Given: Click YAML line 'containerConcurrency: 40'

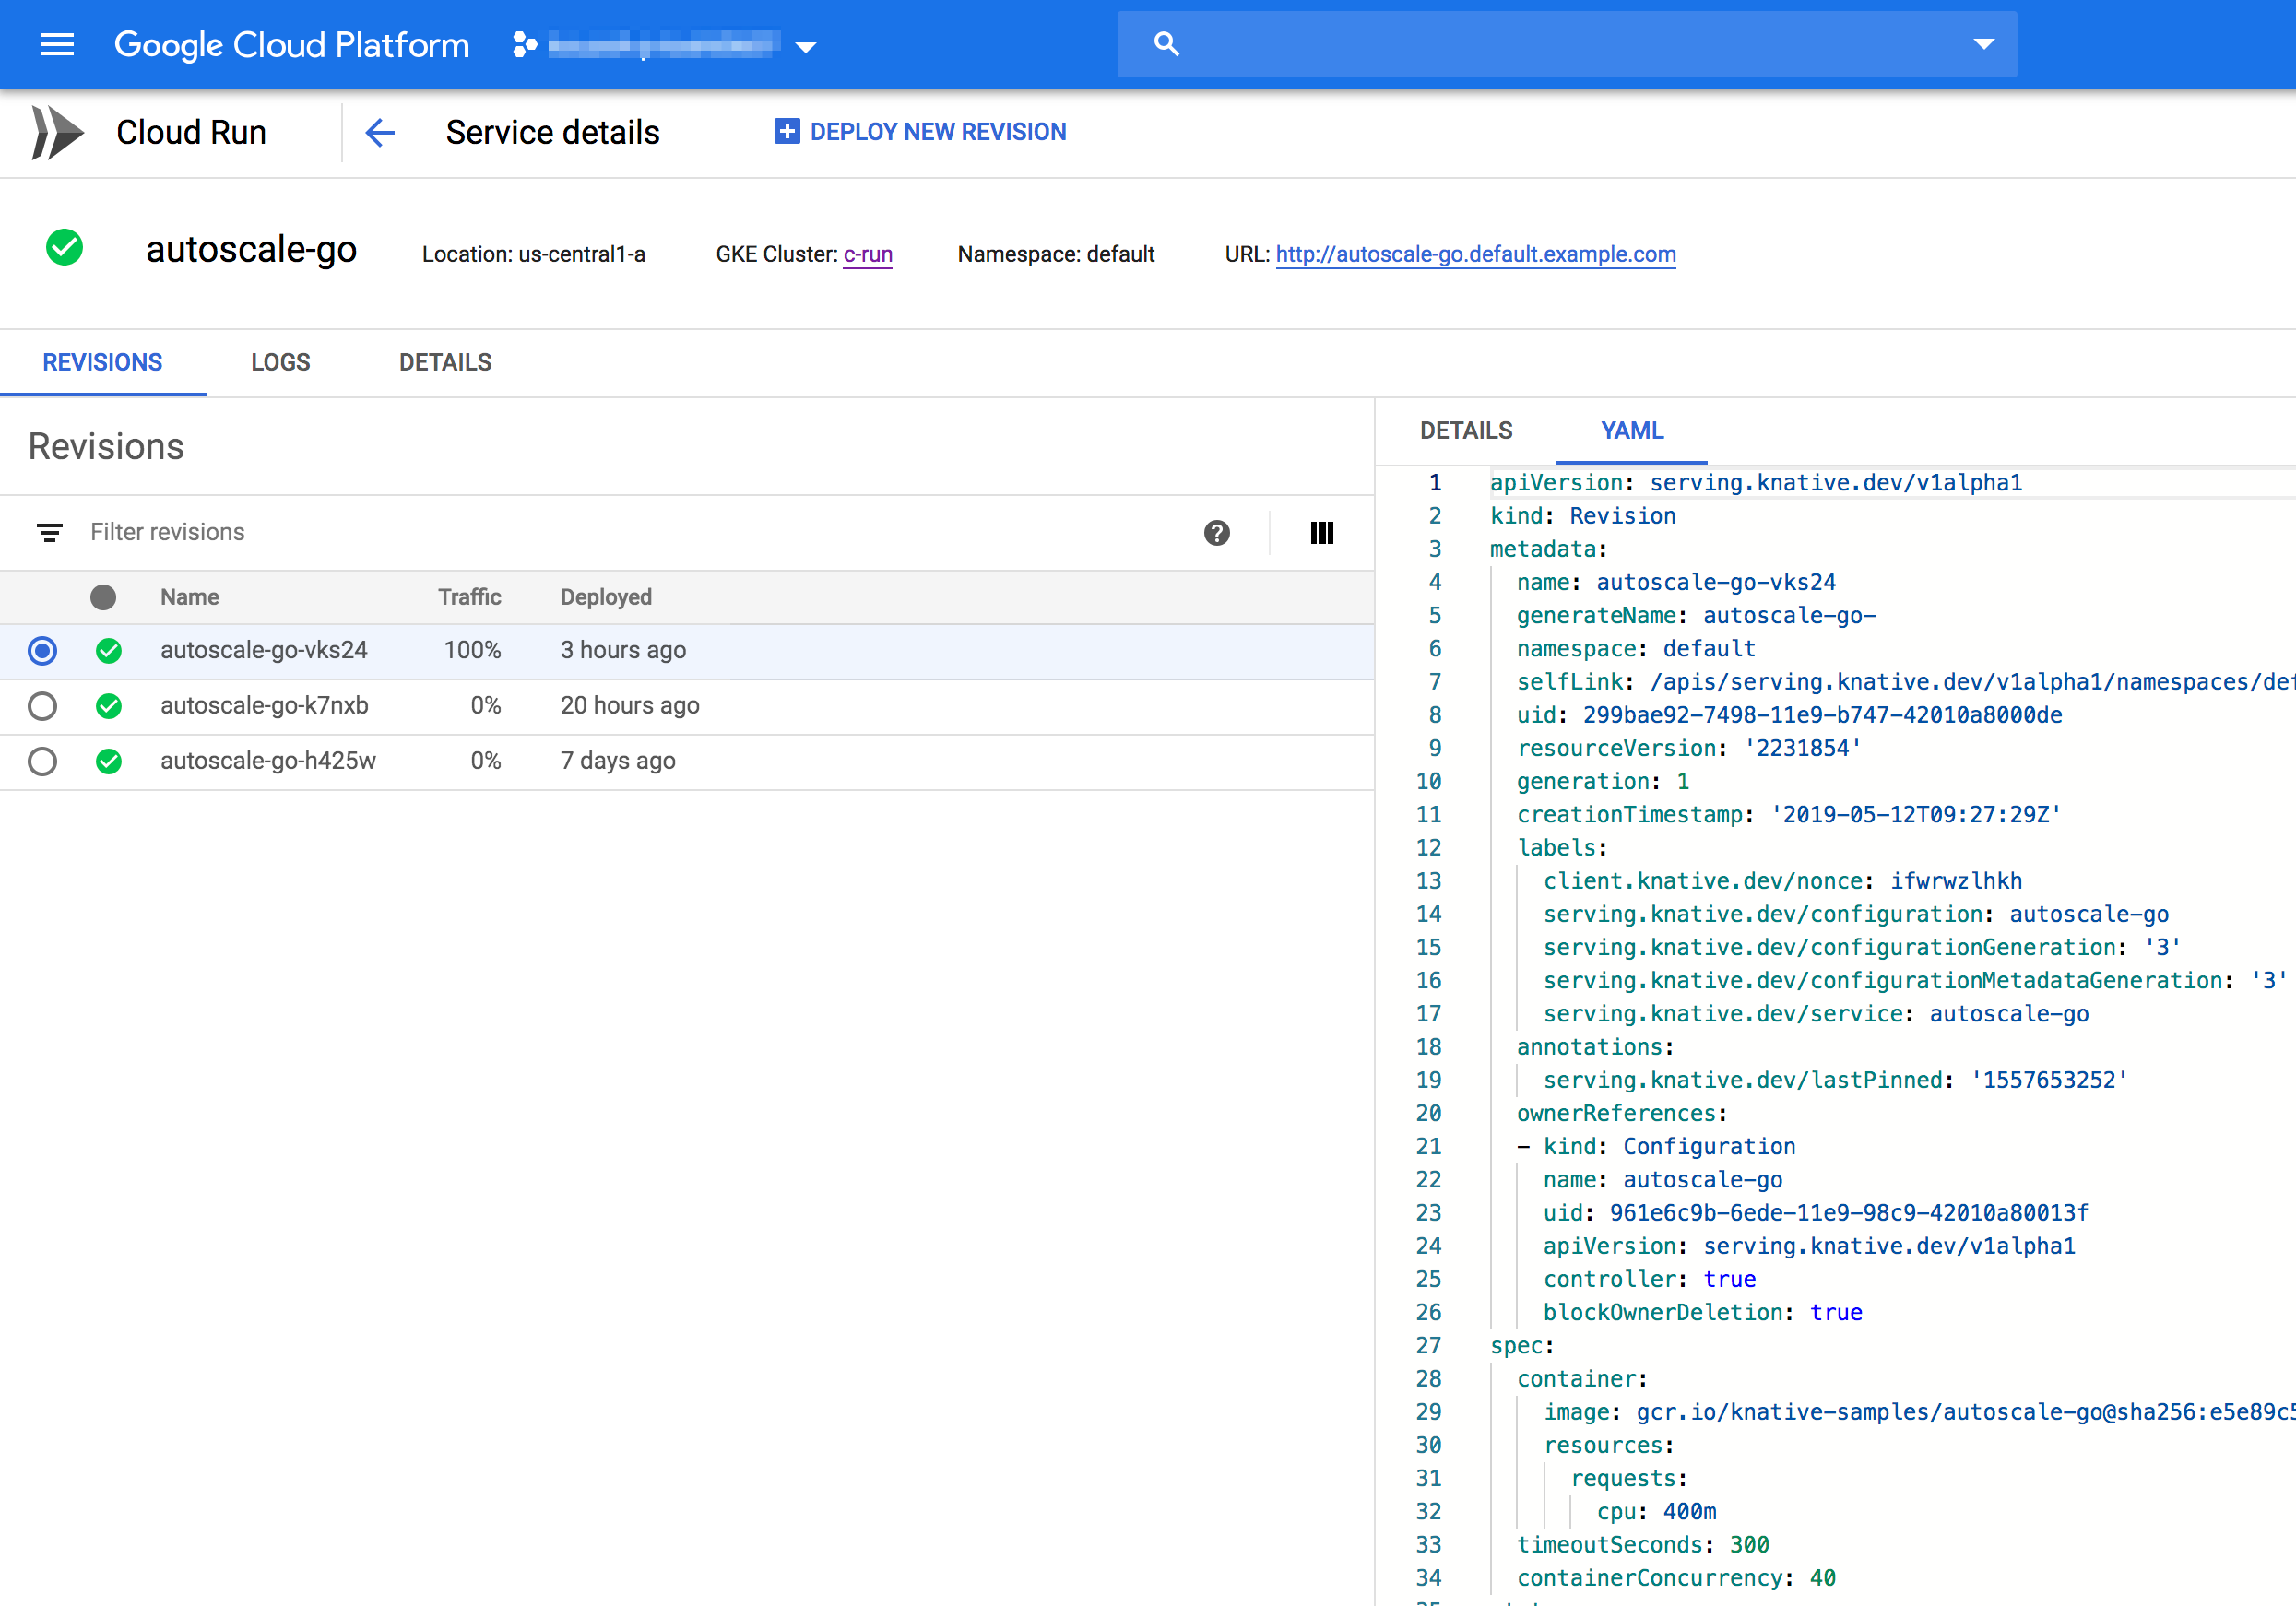Looking at the screenshot, I should [1676, 1578].
